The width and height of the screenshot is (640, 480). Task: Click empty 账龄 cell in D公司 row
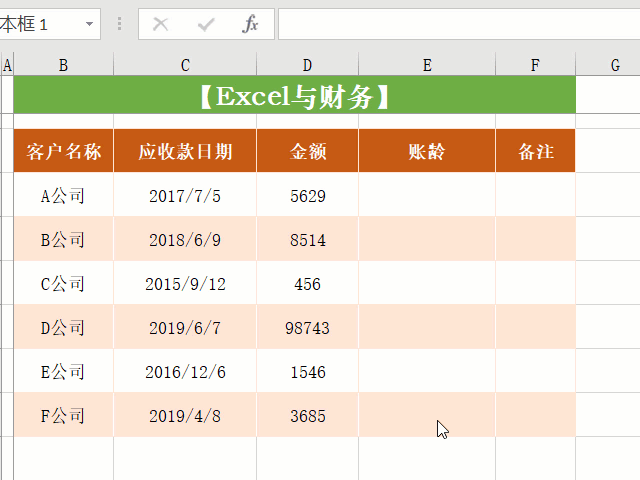pos(427,327)
